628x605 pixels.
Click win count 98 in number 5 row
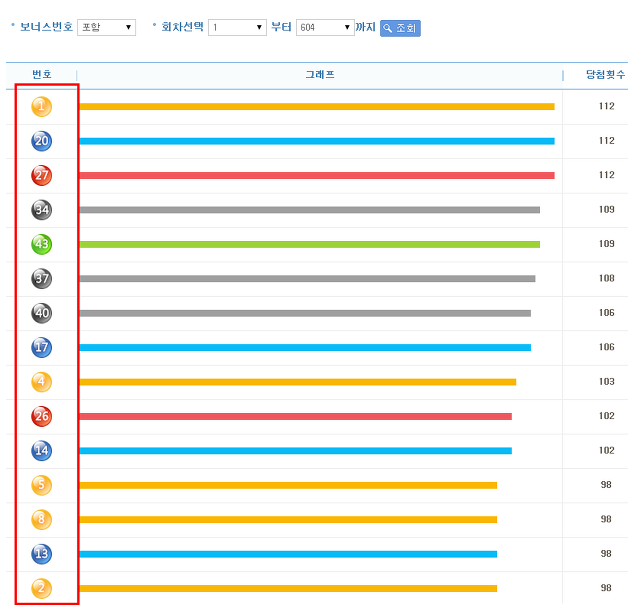606,485
